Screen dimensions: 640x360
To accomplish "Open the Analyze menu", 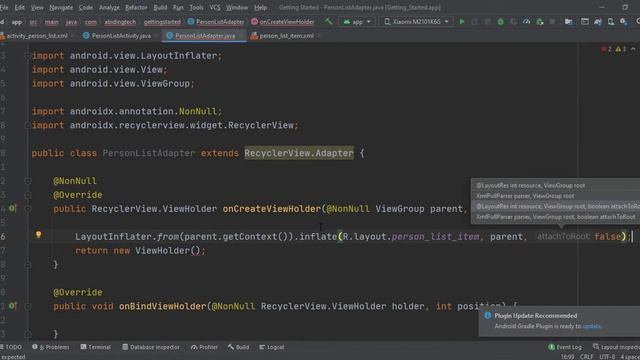I will (x=109, y=7).
